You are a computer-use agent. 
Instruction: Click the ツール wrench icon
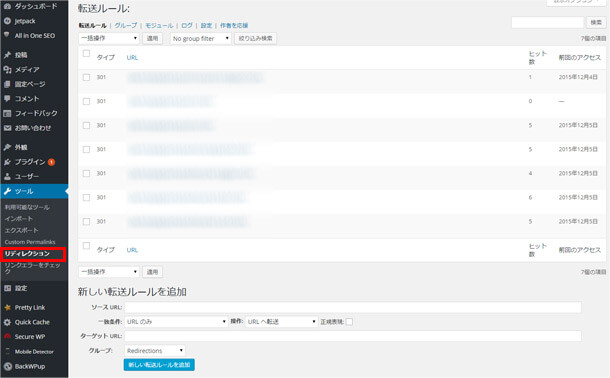coord(7,191)
